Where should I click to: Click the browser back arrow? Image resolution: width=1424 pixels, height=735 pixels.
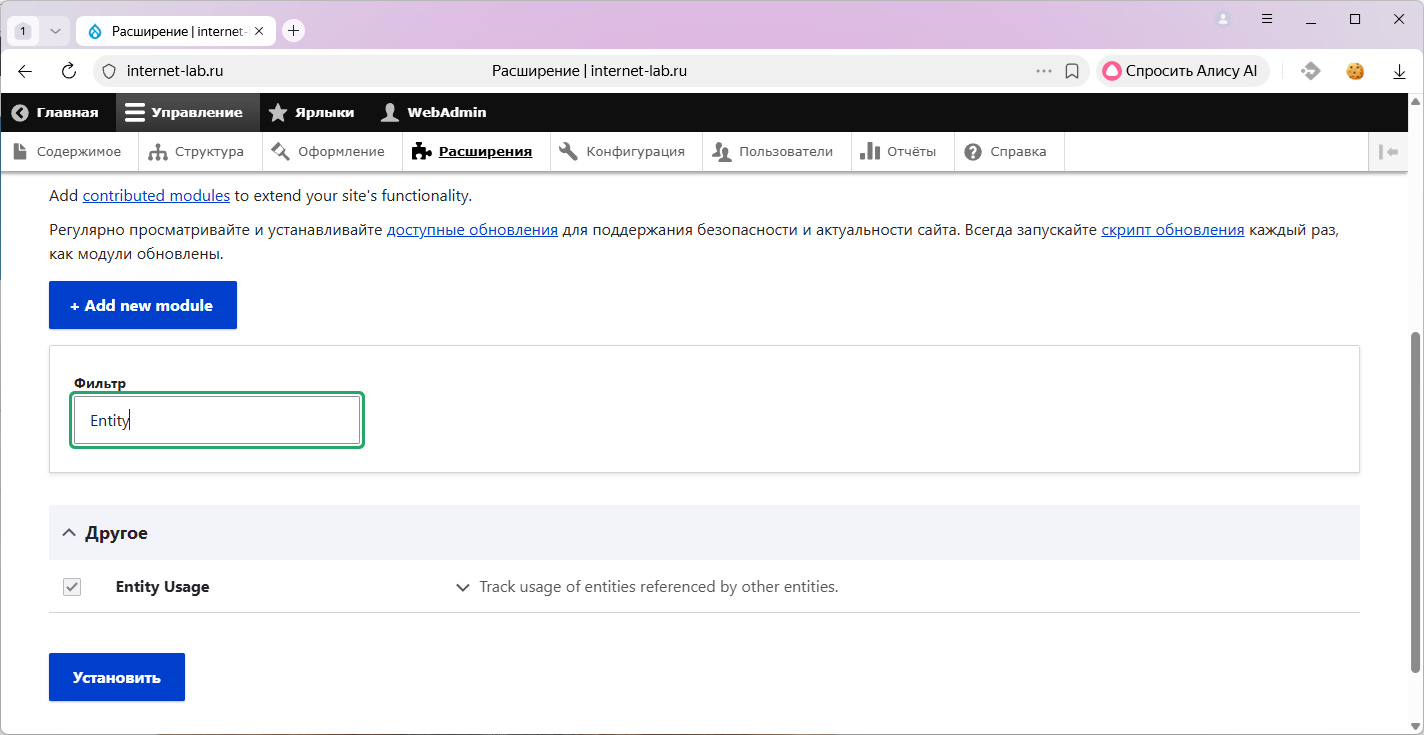(25, 71)
